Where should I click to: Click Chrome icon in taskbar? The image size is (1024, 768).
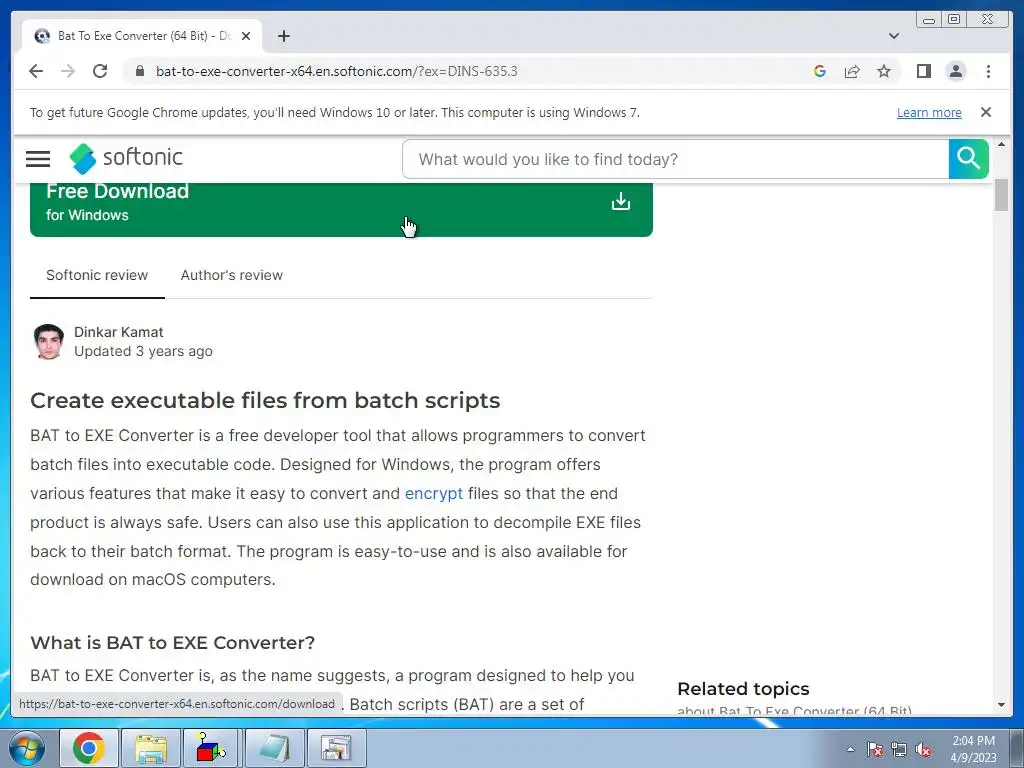[89, 748]
